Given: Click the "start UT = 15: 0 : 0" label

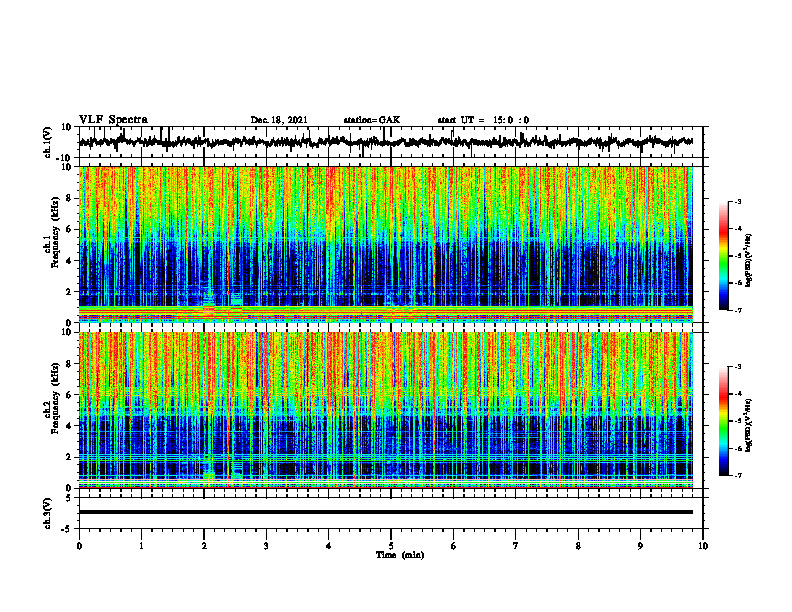Looking at the screenshot, I should tap(483, 120).
